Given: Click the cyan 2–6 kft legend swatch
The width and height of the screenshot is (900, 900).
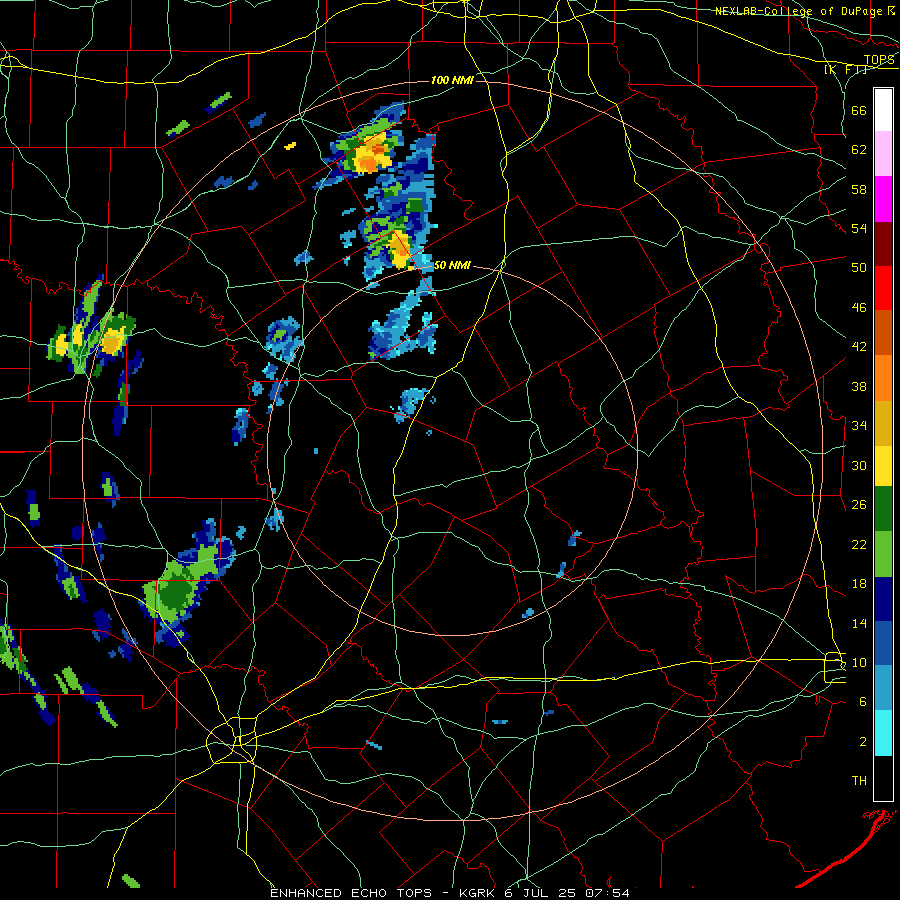Looking at the screenshot, I should click(883, 733).
